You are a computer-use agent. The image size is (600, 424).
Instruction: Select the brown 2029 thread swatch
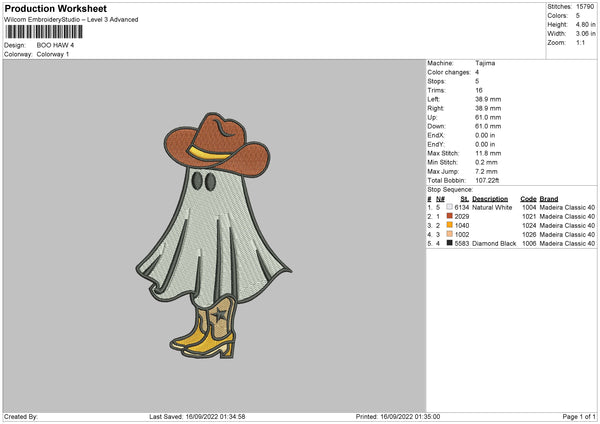[x=450, y=216]
